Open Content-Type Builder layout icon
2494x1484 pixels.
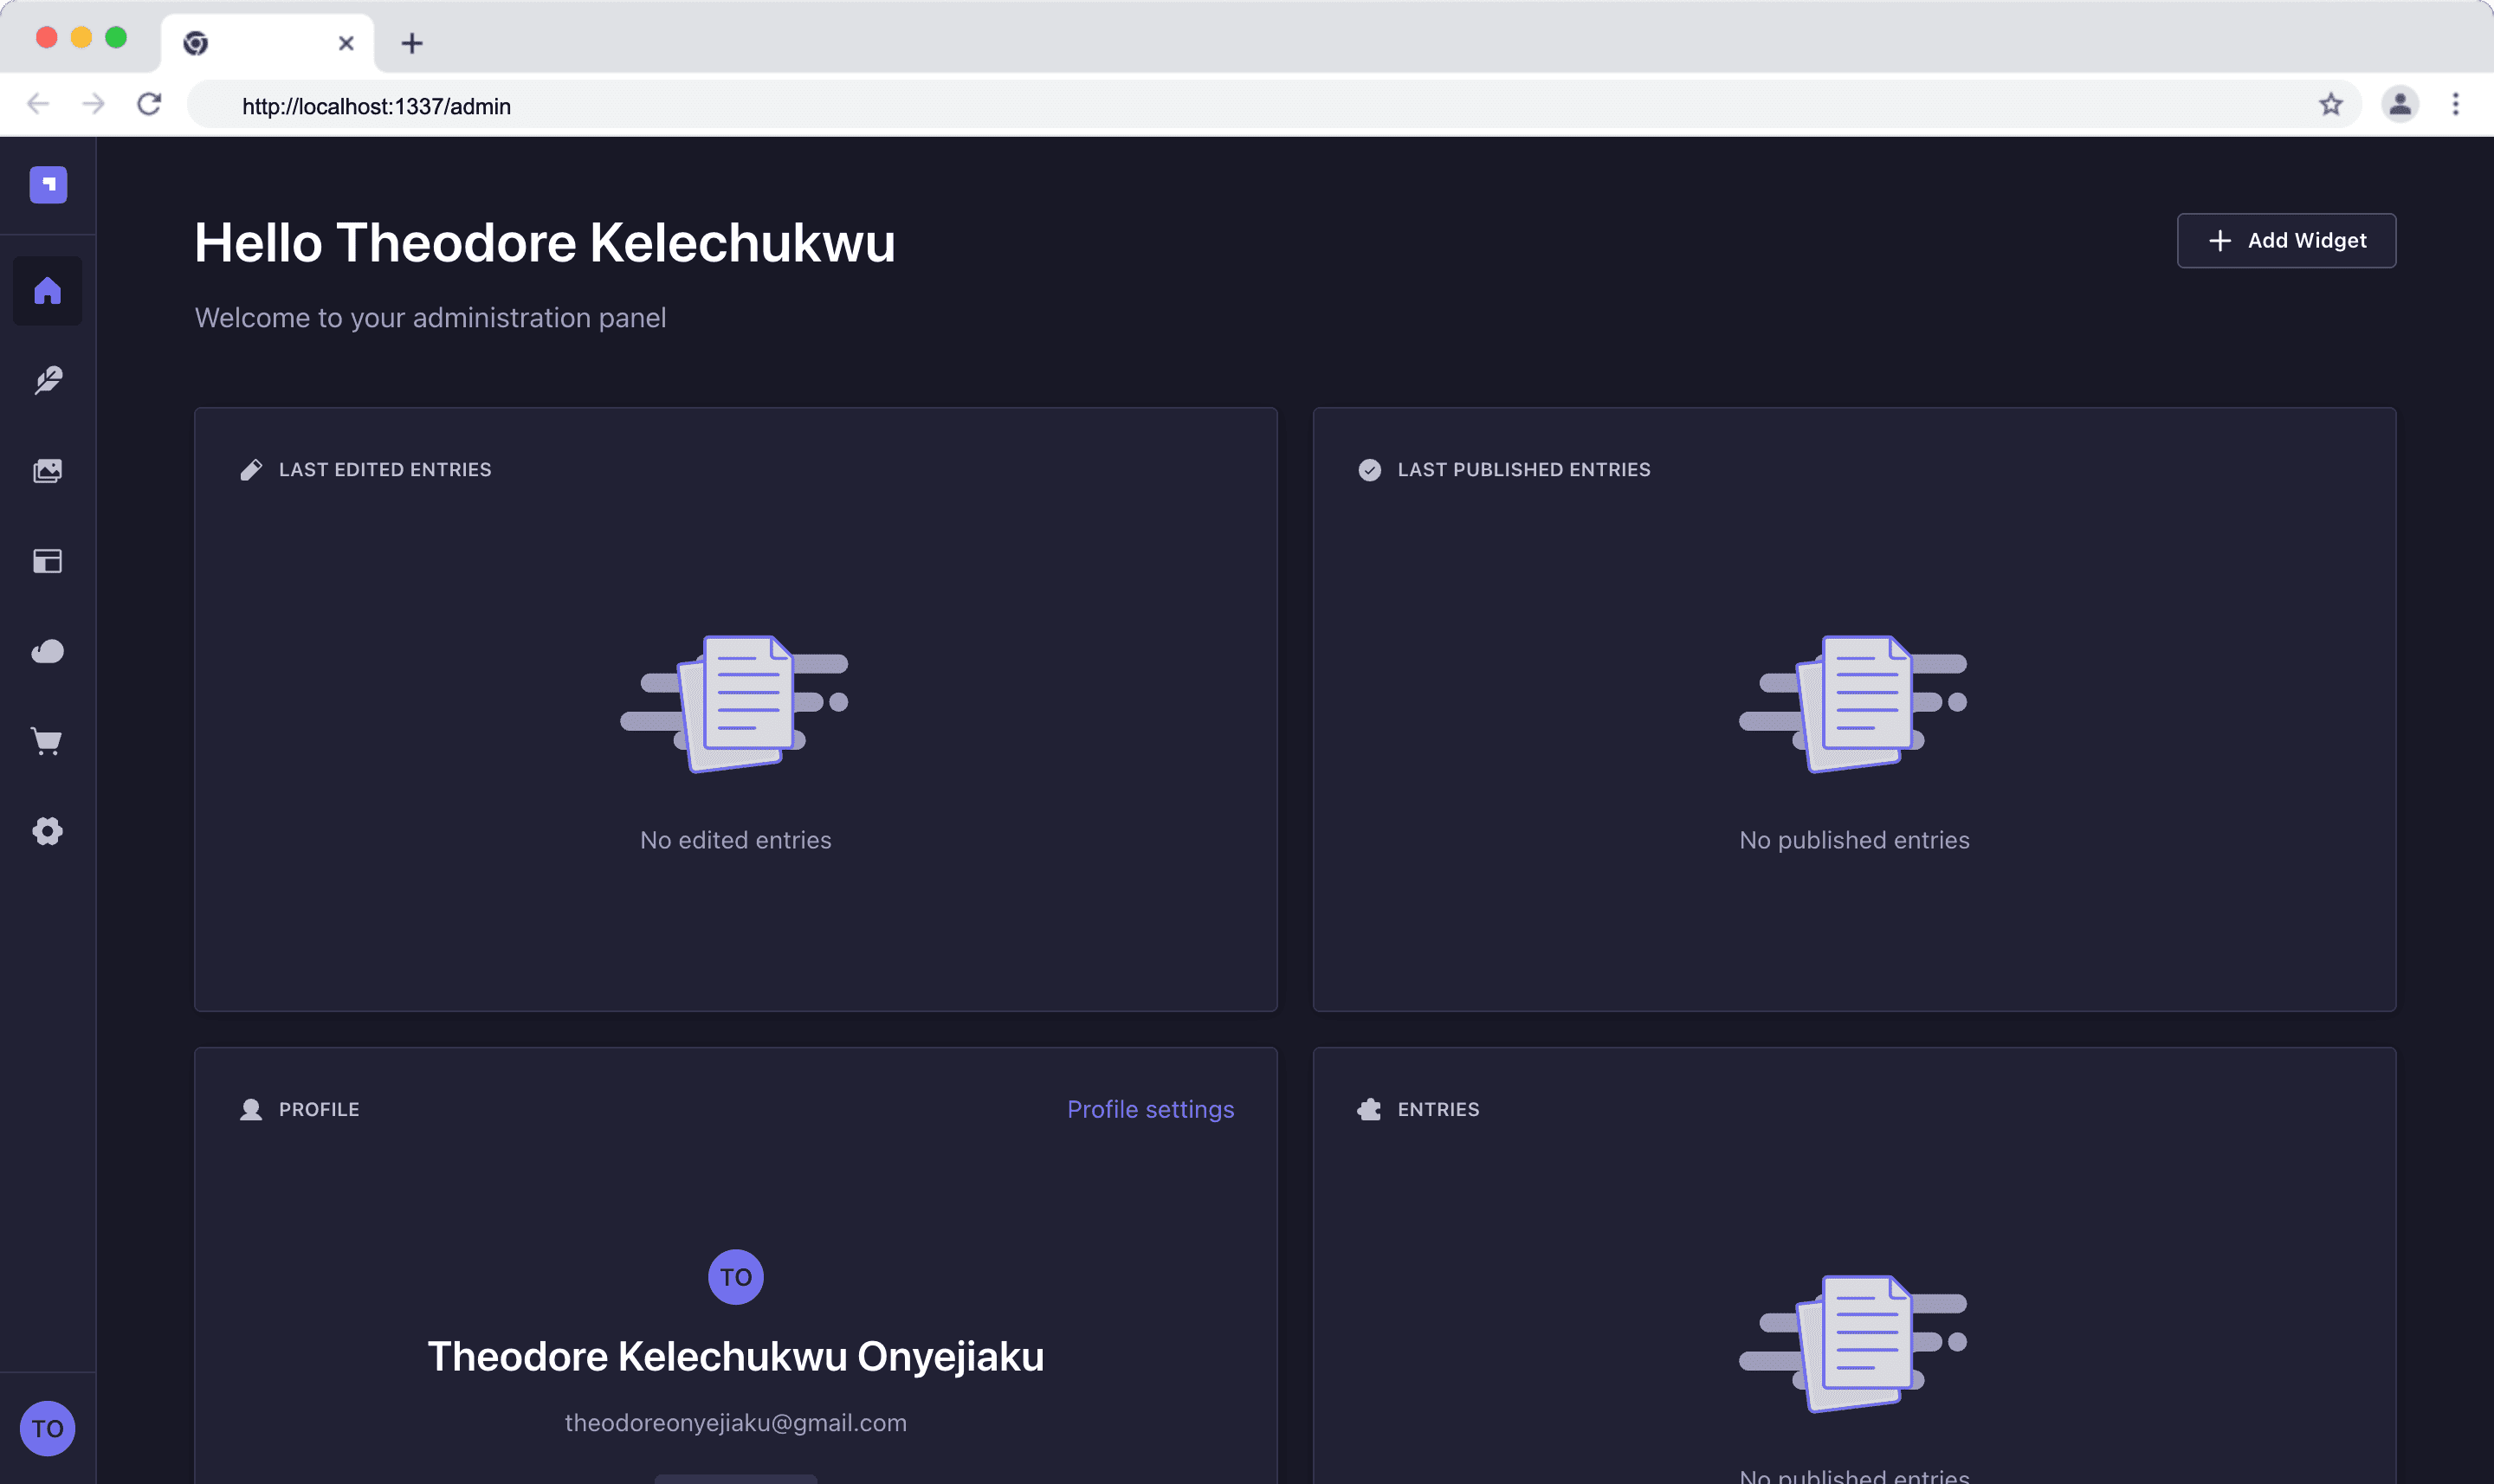pos(48,561)
